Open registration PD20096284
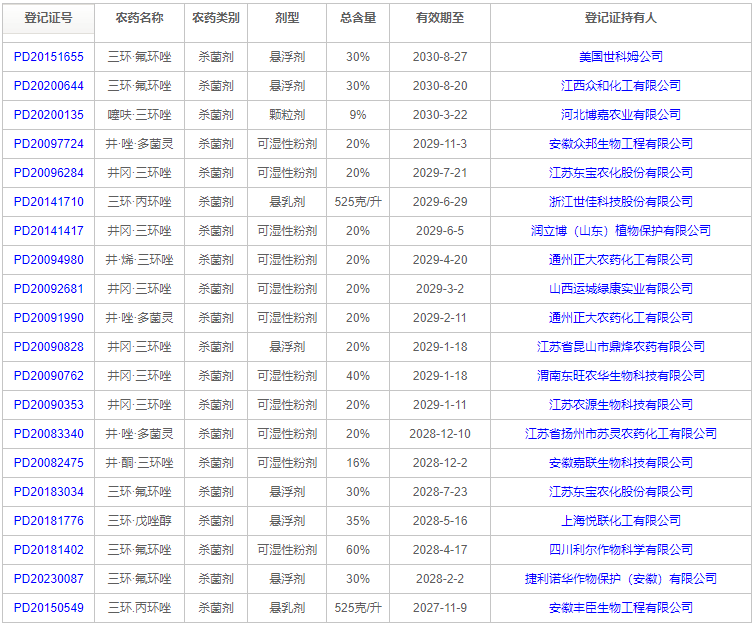 coord(49,173)
